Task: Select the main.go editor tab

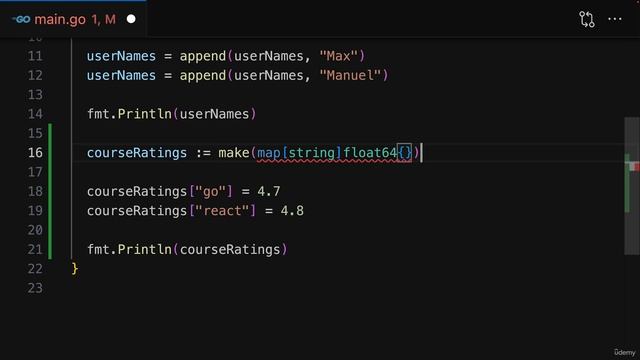Action: point(73,19)
